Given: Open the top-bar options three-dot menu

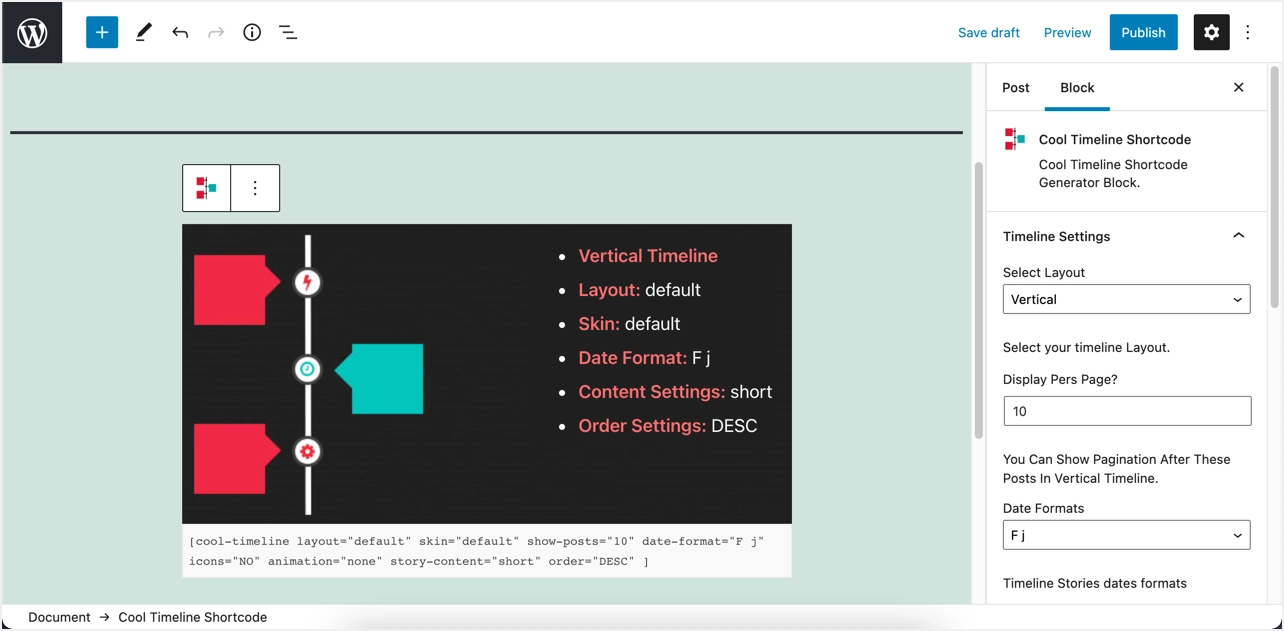Looking at the screenshot, I should 1248,32.
